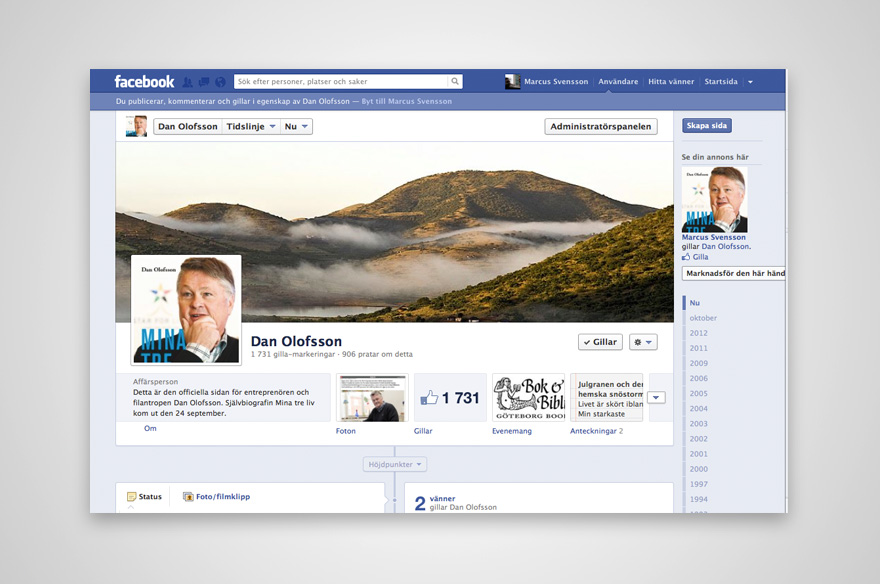Open Hitta vänner in the top bar
880x584 pixels.
pos(671,81)
